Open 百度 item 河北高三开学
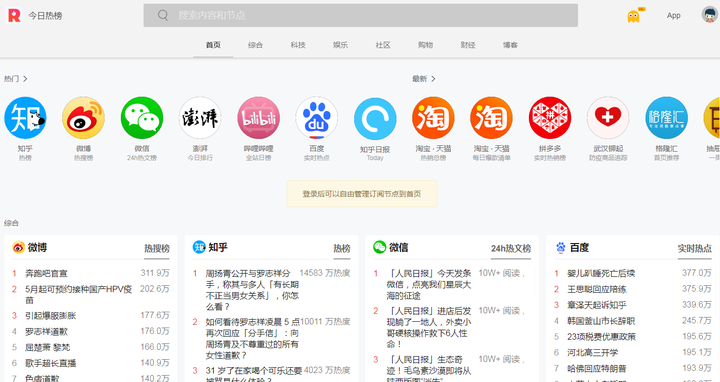720x382 pixels. 592,352
